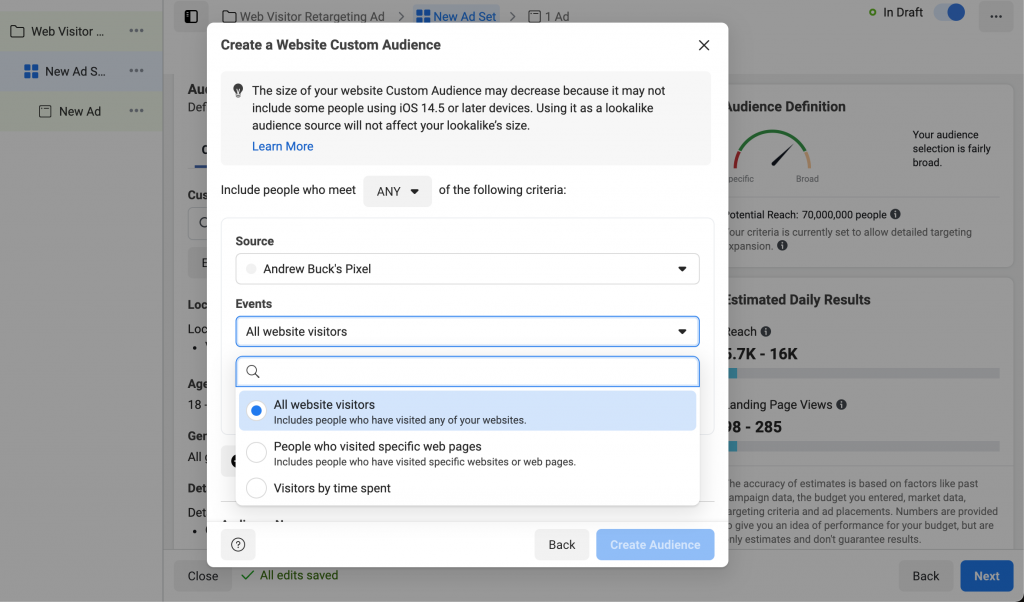
Task: Follow the Learn More link
Action: coord(282,146)
